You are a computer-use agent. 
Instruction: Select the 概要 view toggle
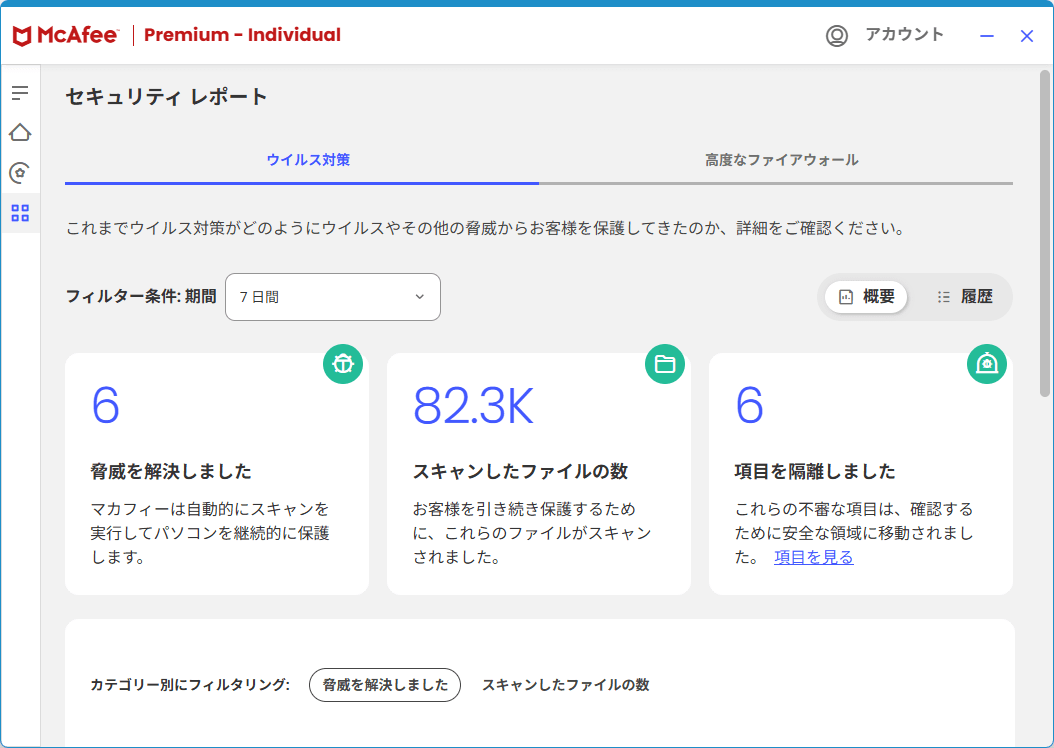(x=866, y=296)
